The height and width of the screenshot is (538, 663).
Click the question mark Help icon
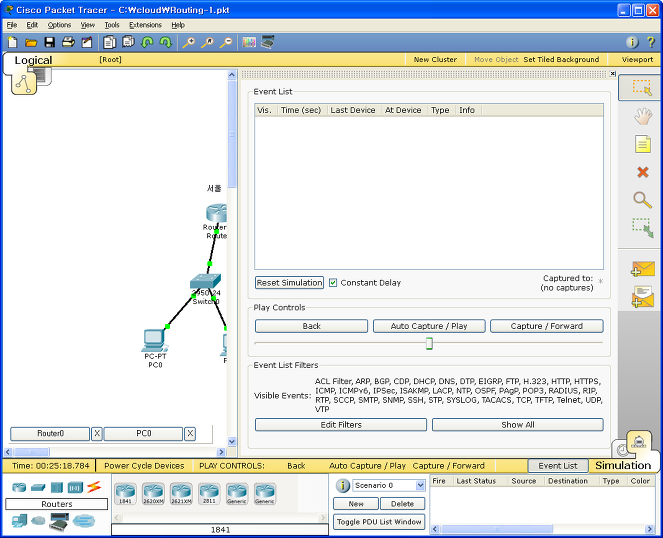(x=651, y=42)
